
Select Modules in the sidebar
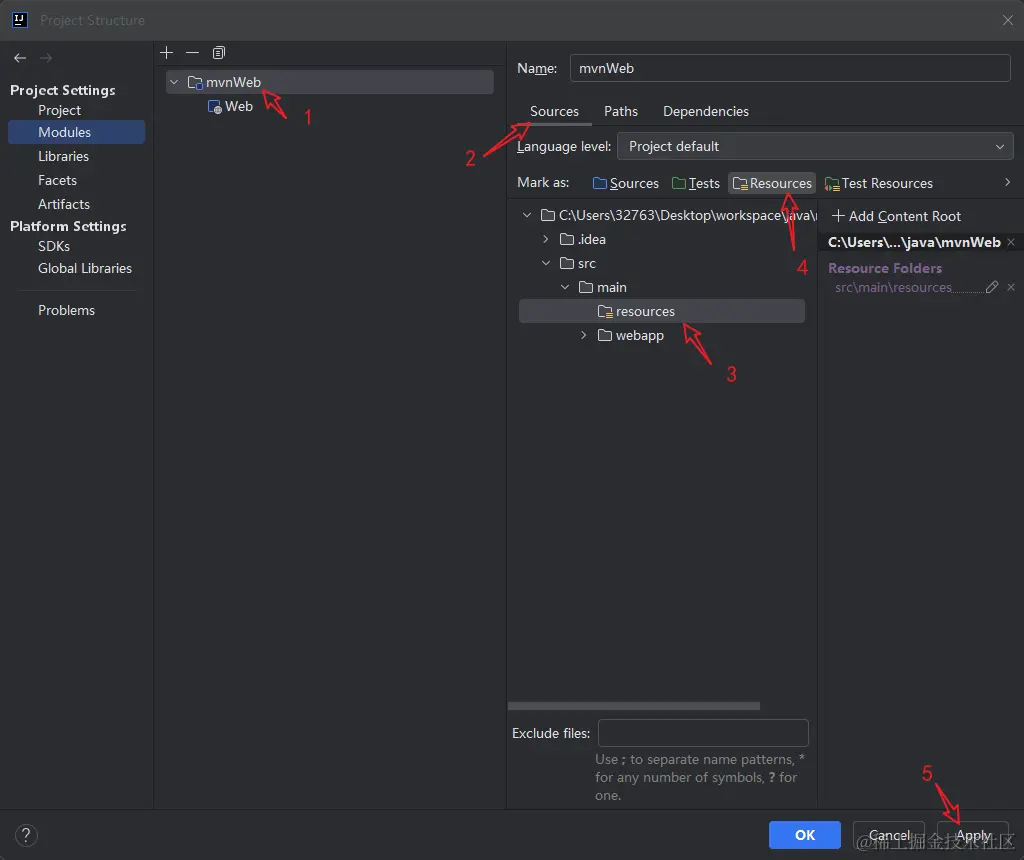pyautogui.click(x=76, y=132)
